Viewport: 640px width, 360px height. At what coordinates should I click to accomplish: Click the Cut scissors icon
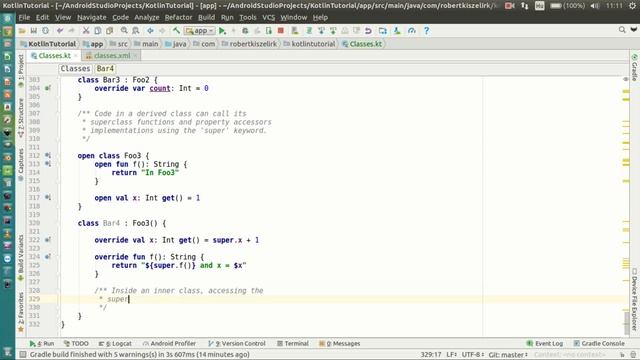coord(86,31)
